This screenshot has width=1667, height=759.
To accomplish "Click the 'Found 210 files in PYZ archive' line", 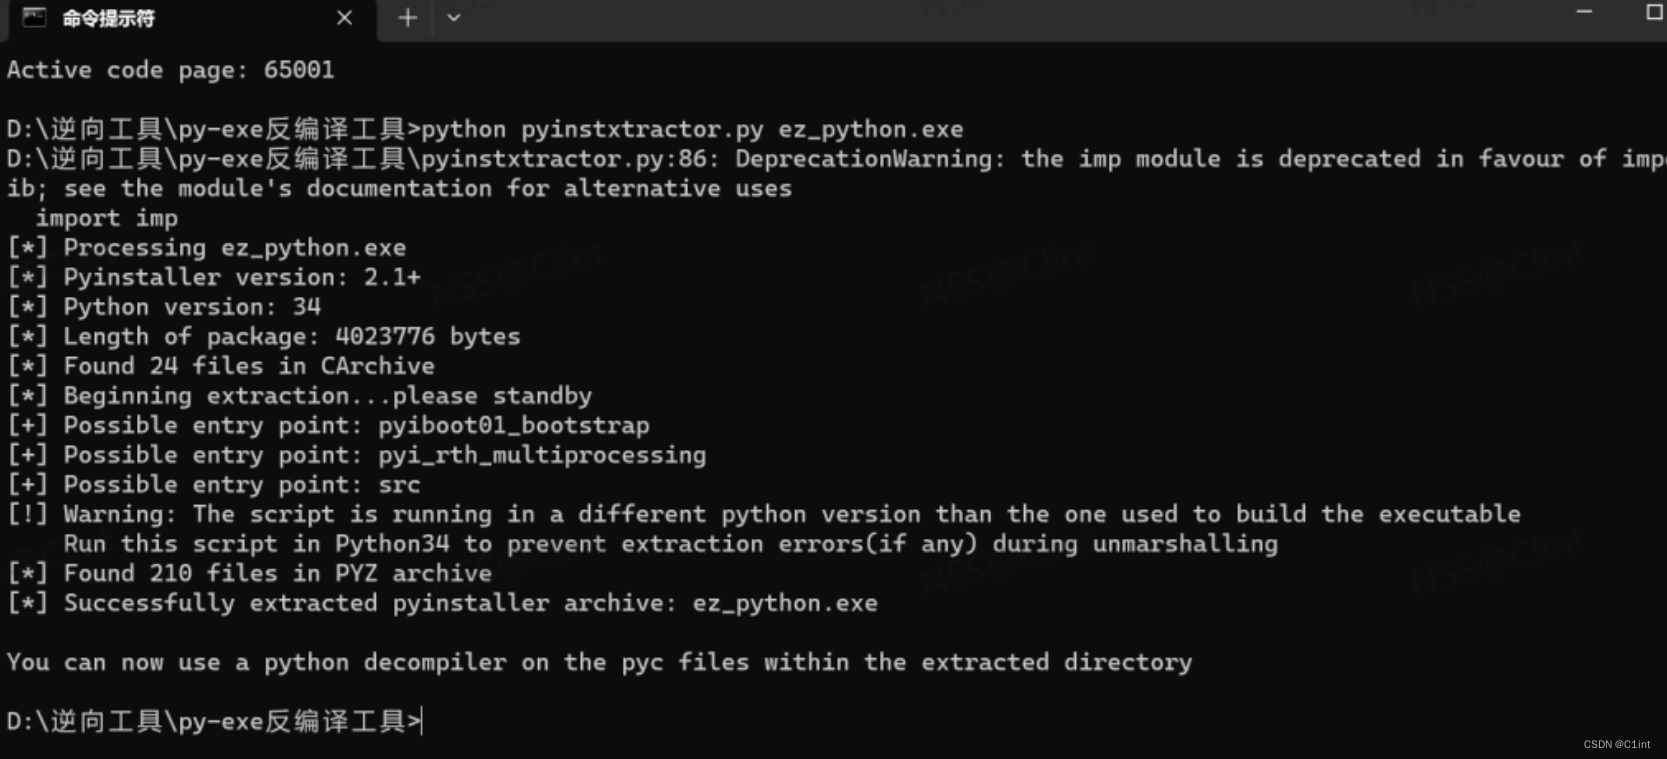I will tap(250, 573).
